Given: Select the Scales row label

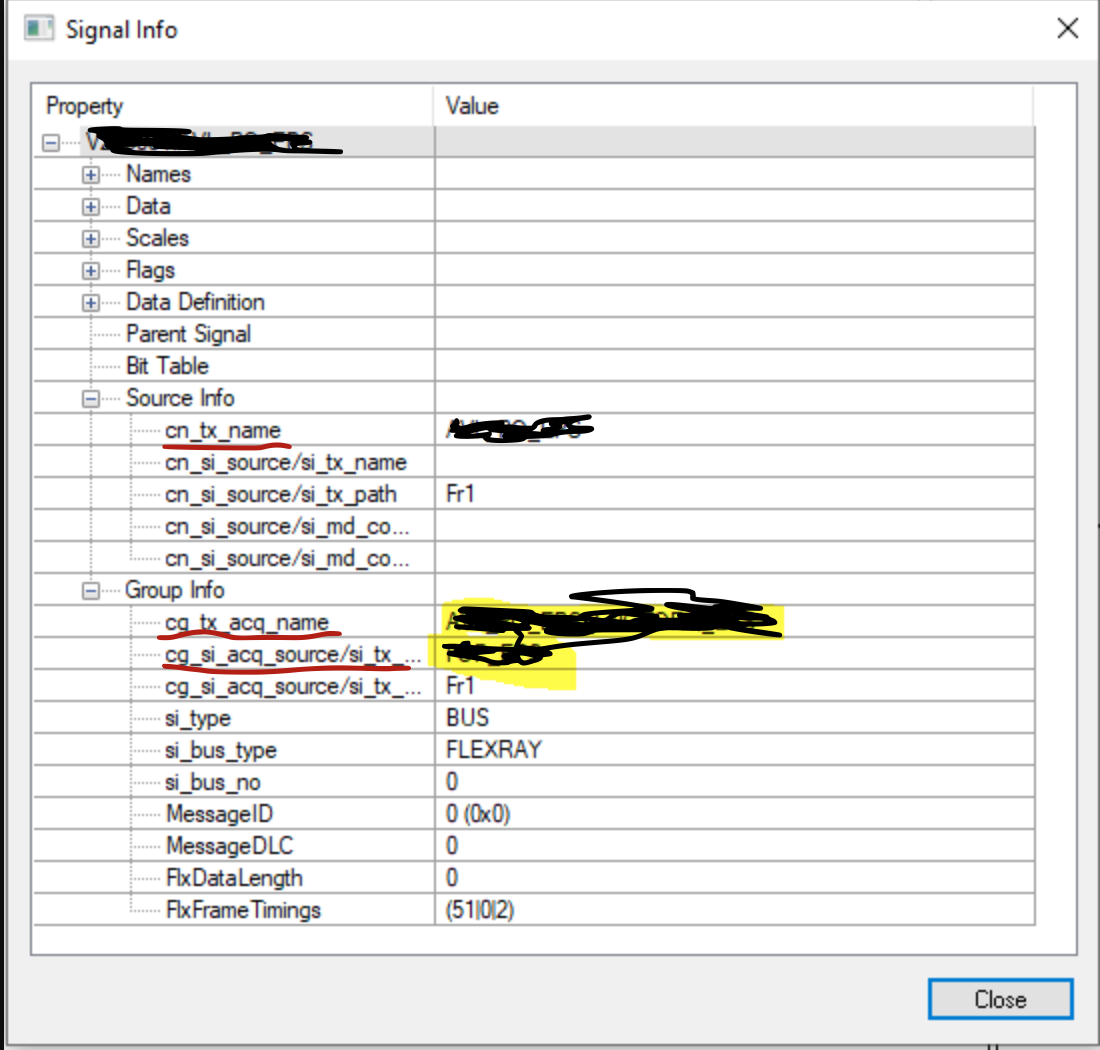Looking at the screenshot, I should [157, 238].
